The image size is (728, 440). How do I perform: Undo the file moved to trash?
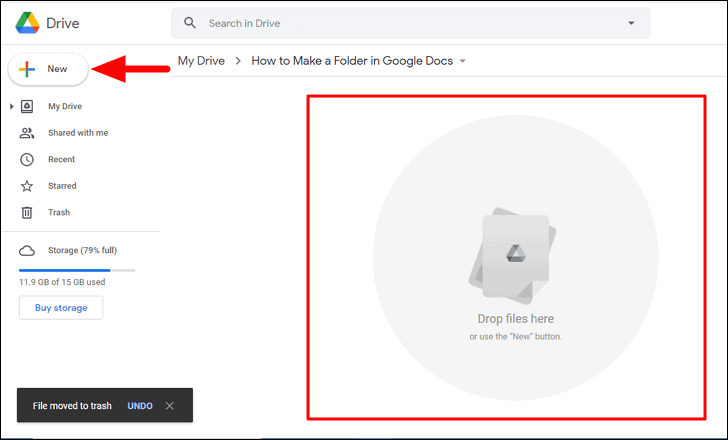click(x=140, y=406)
